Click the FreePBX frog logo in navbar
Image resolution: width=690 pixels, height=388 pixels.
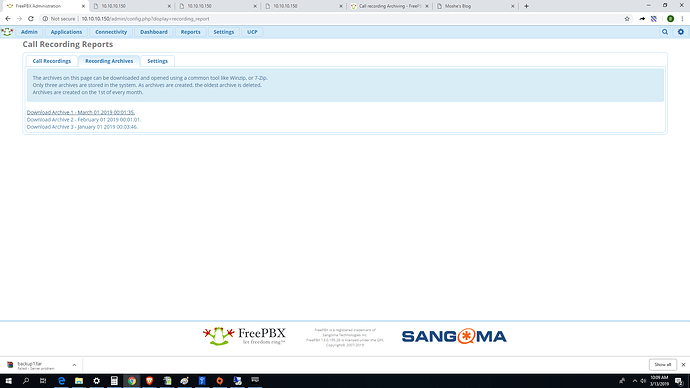tap(7, 32)
